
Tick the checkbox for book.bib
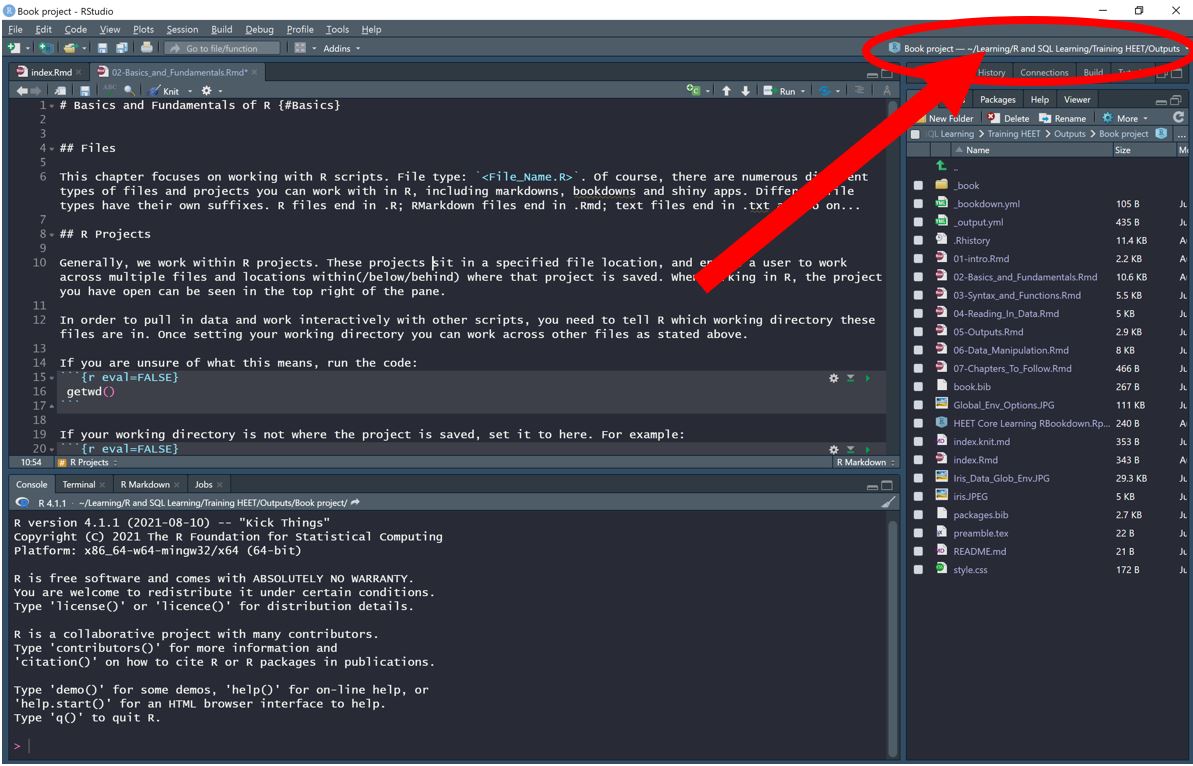click(x=918, y=386)
